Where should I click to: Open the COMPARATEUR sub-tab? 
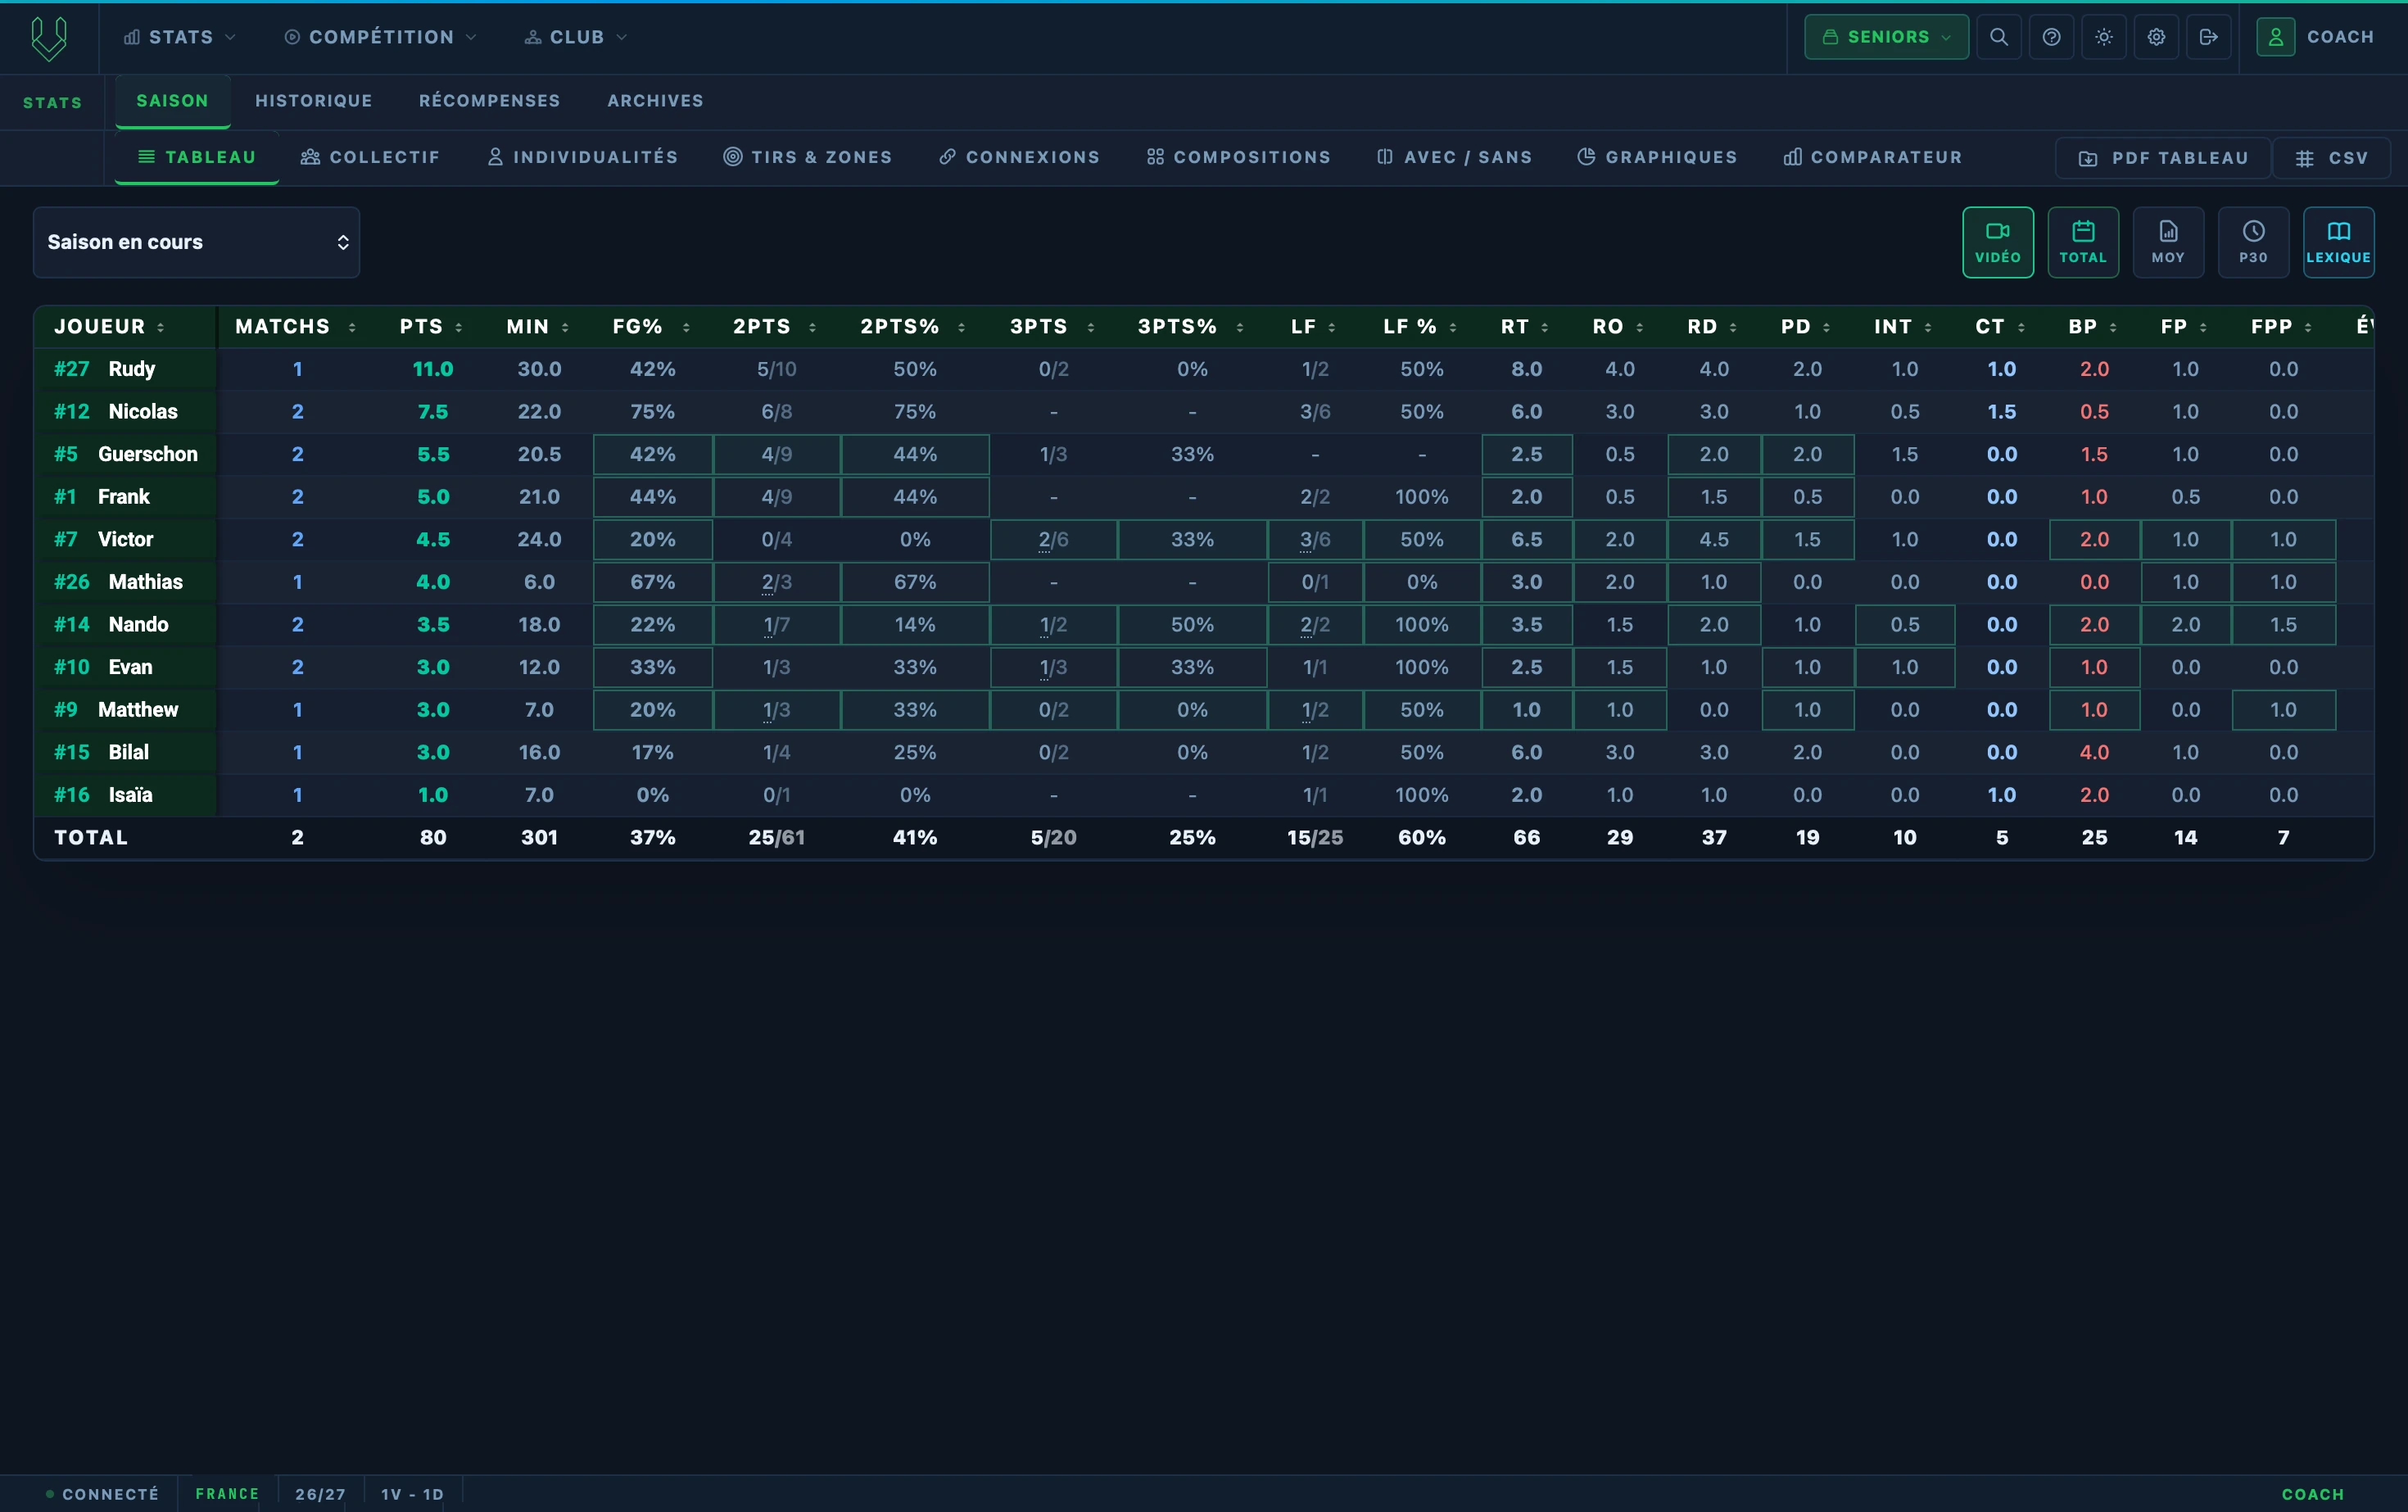pyautogui.click(x=1873, y=157)
